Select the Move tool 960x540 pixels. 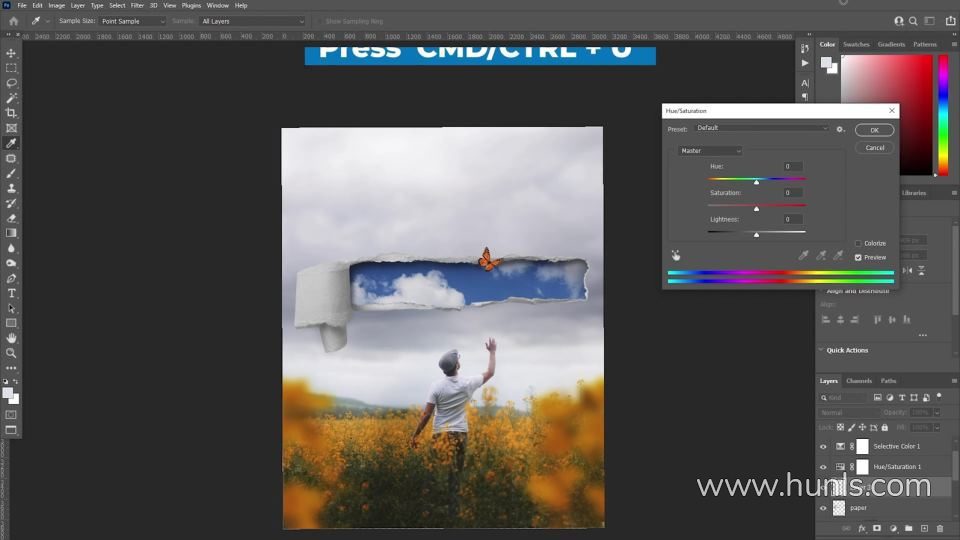(x=11, y=53)
